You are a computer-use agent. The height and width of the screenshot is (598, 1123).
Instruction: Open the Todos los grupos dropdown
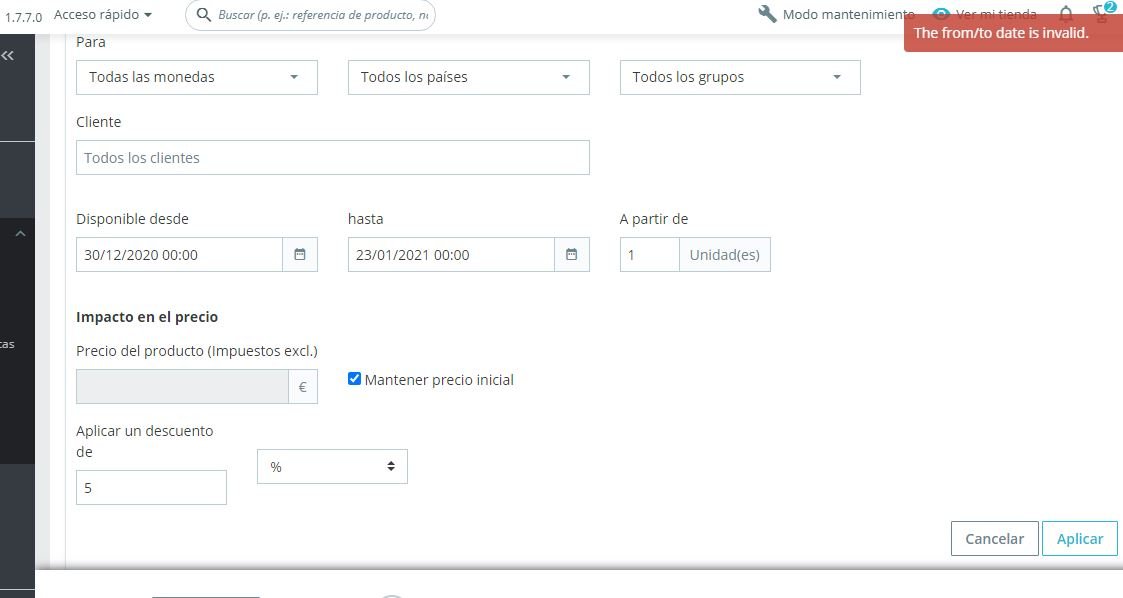(x=740, y=77)
